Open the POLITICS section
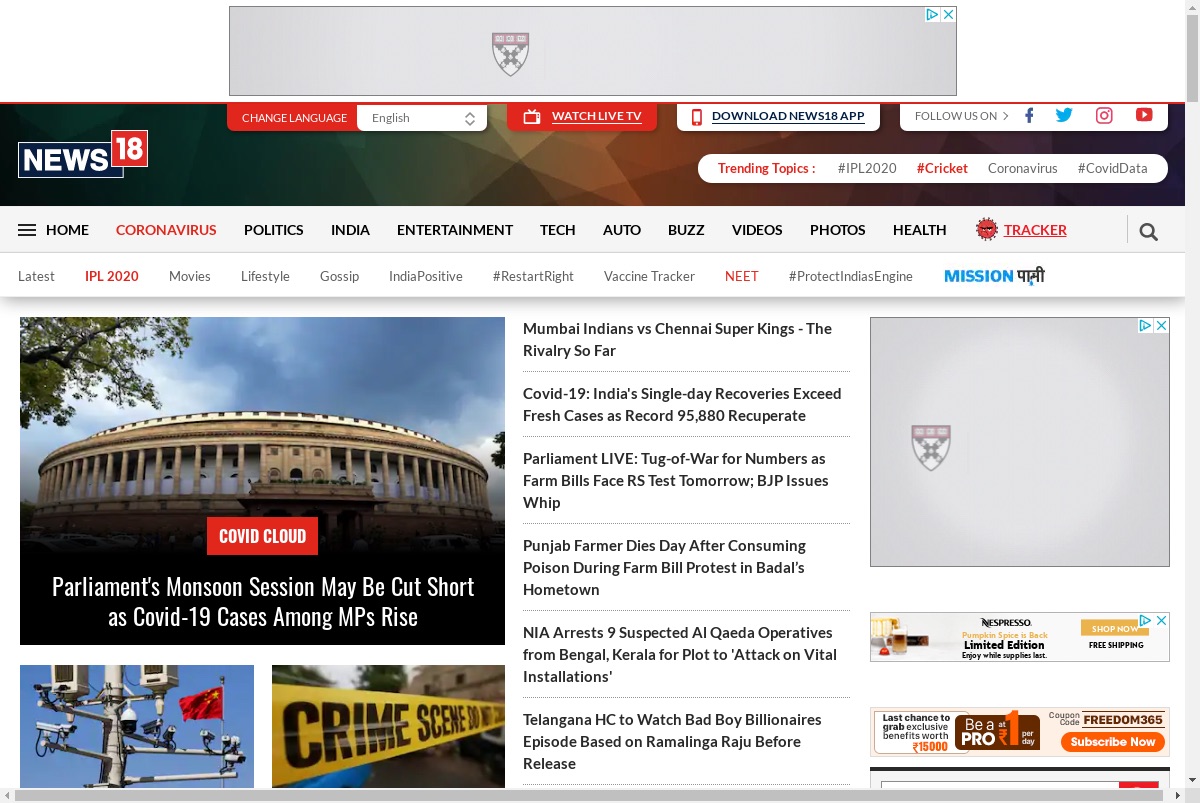 (x=274, y=230)
